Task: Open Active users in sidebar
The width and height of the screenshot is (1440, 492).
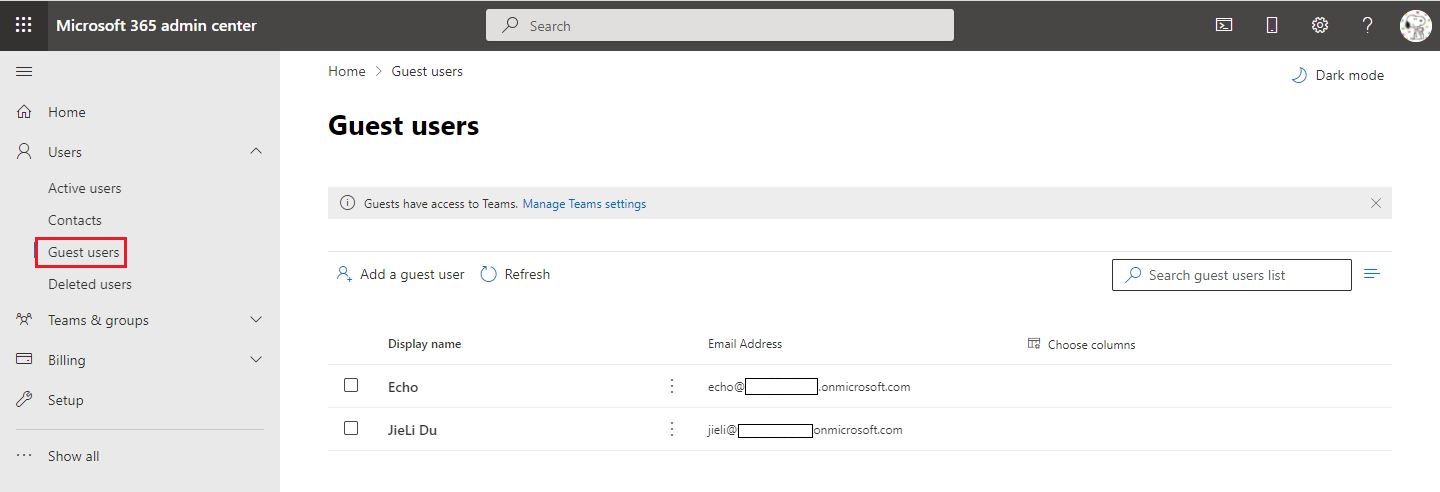Action: point(85,188)
